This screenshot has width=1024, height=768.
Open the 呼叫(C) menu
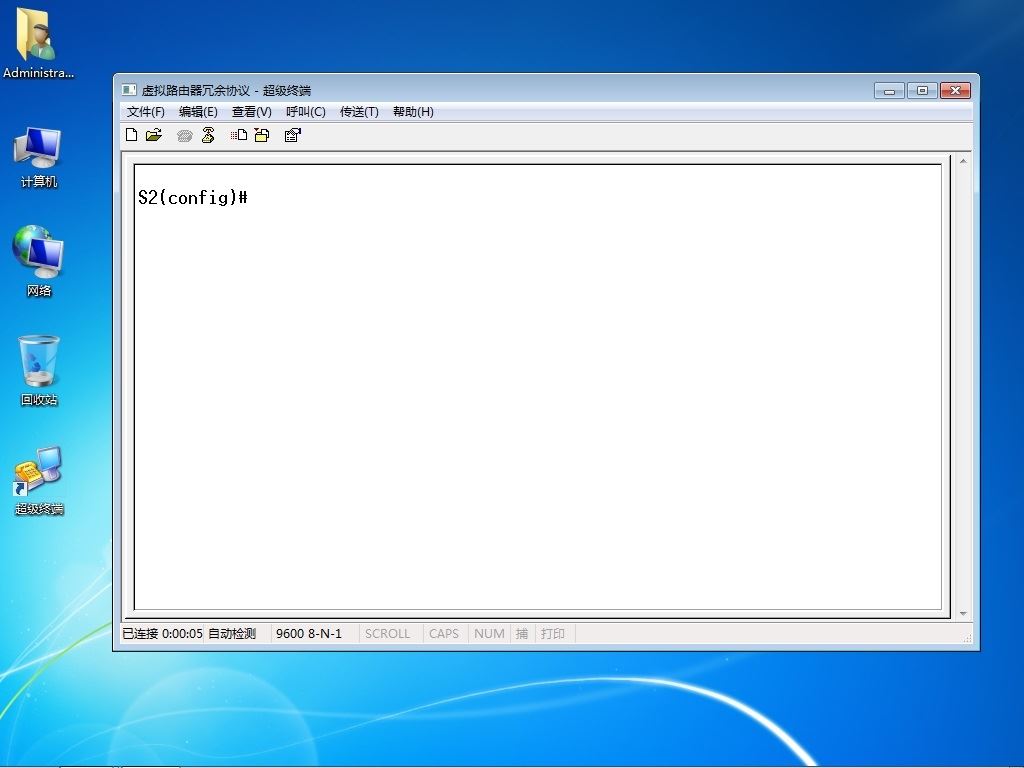[x=306, y=112]
